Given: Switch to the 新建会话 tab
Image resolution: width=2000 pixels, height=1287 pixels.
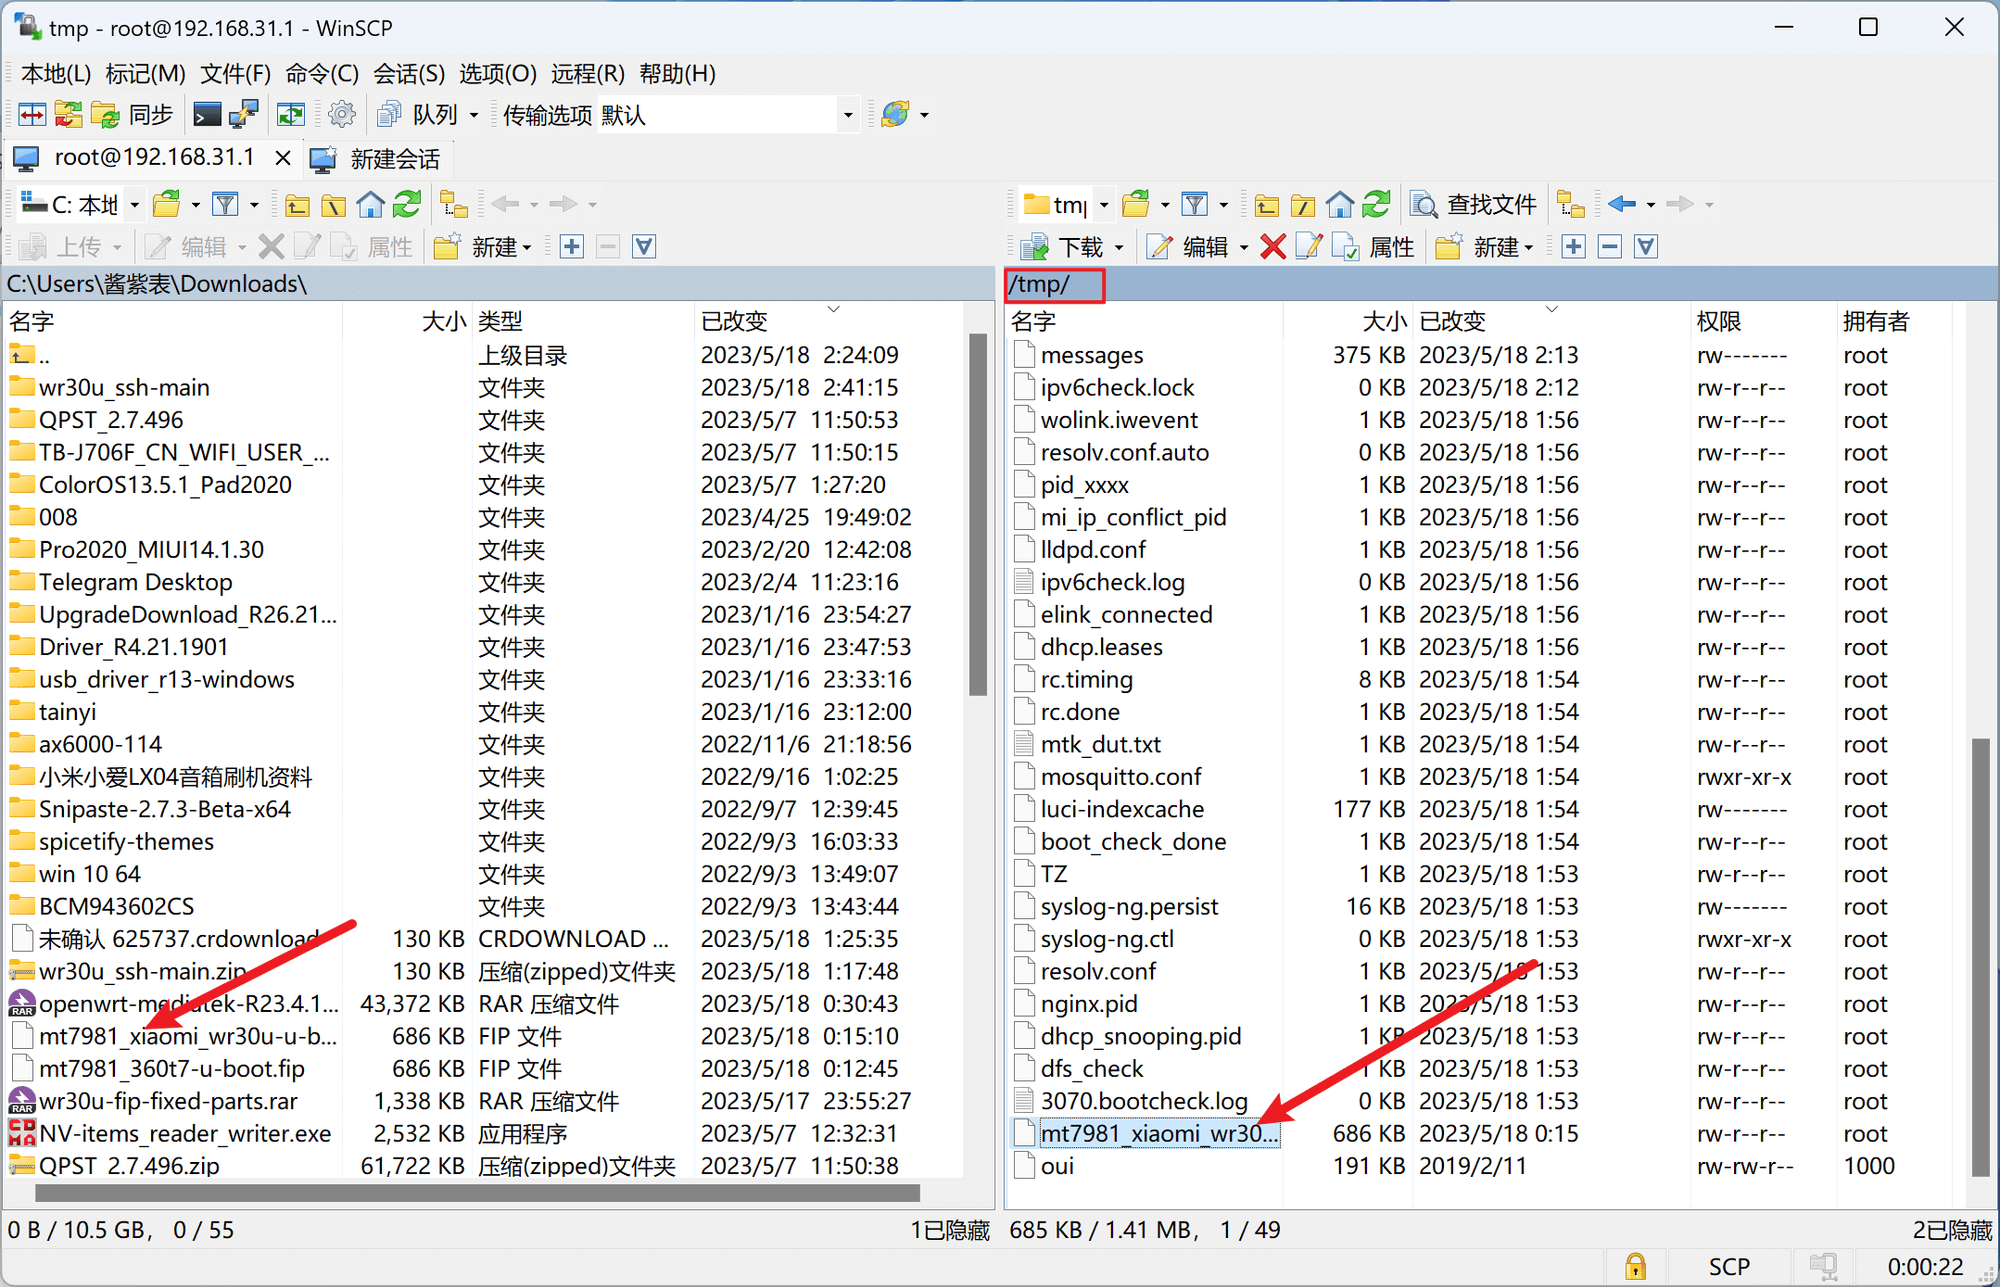Looking at the screenshot, I should tap(375, 158).
